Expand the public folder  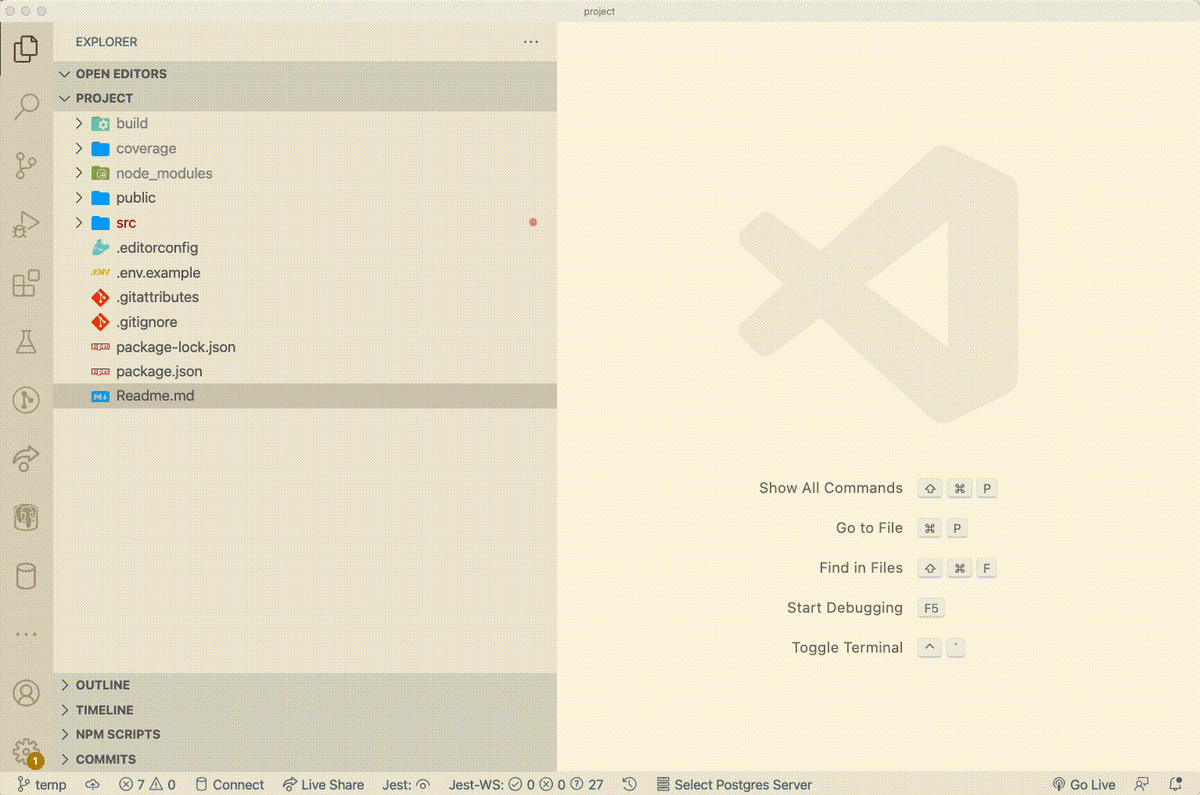click(x=305, y=198)
